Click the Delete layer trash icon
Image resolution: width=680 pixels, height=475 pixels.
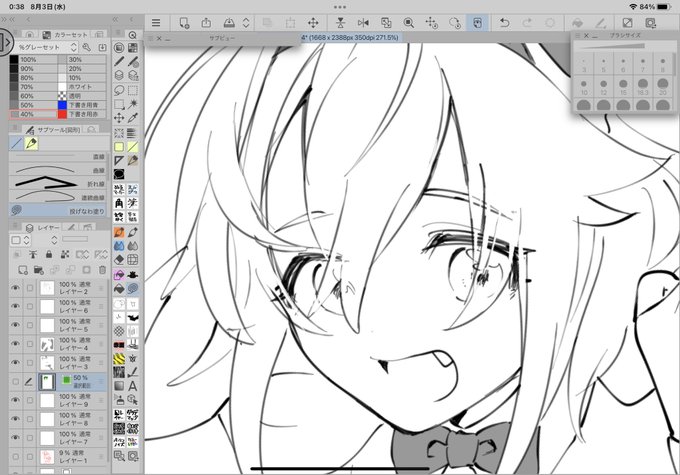(x=102, y=270)
